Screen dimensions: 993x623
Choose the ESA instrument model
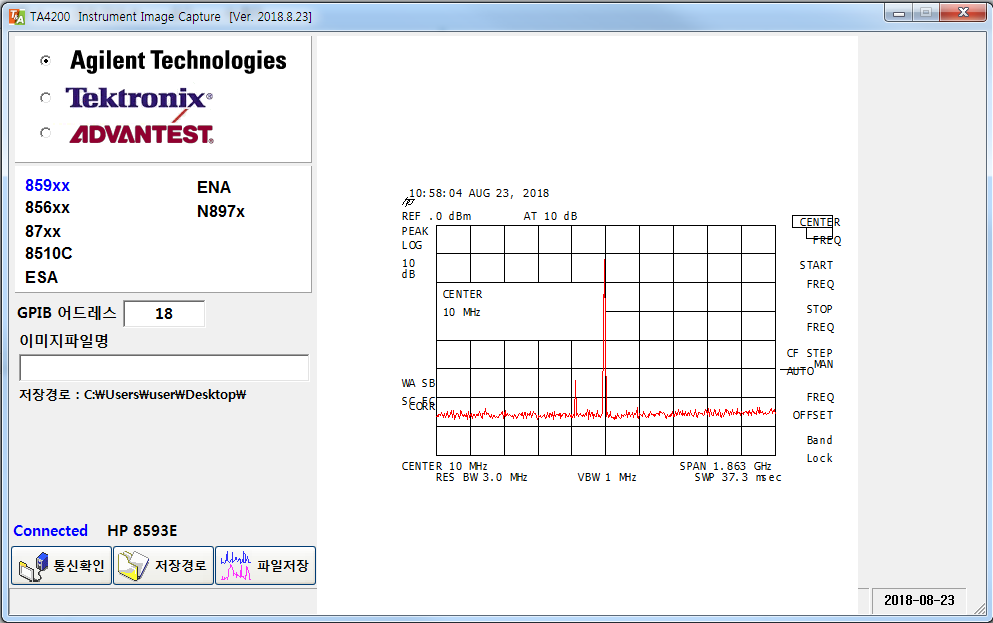click(x=41, y=277)
